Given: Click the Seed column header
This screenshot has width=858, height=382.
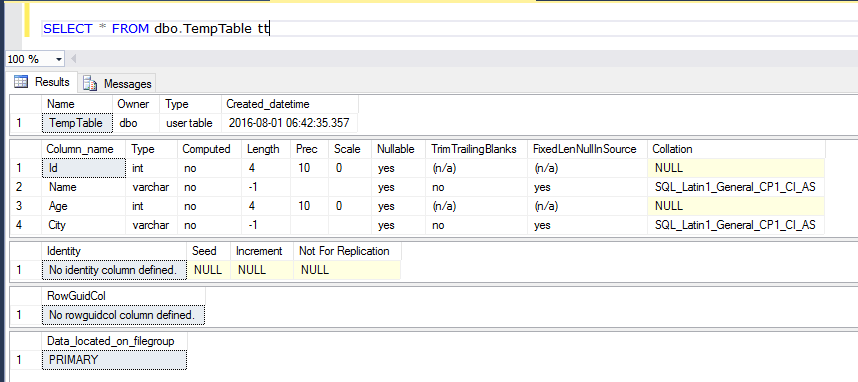Looking at the screenshot, I should coord(208,251).
